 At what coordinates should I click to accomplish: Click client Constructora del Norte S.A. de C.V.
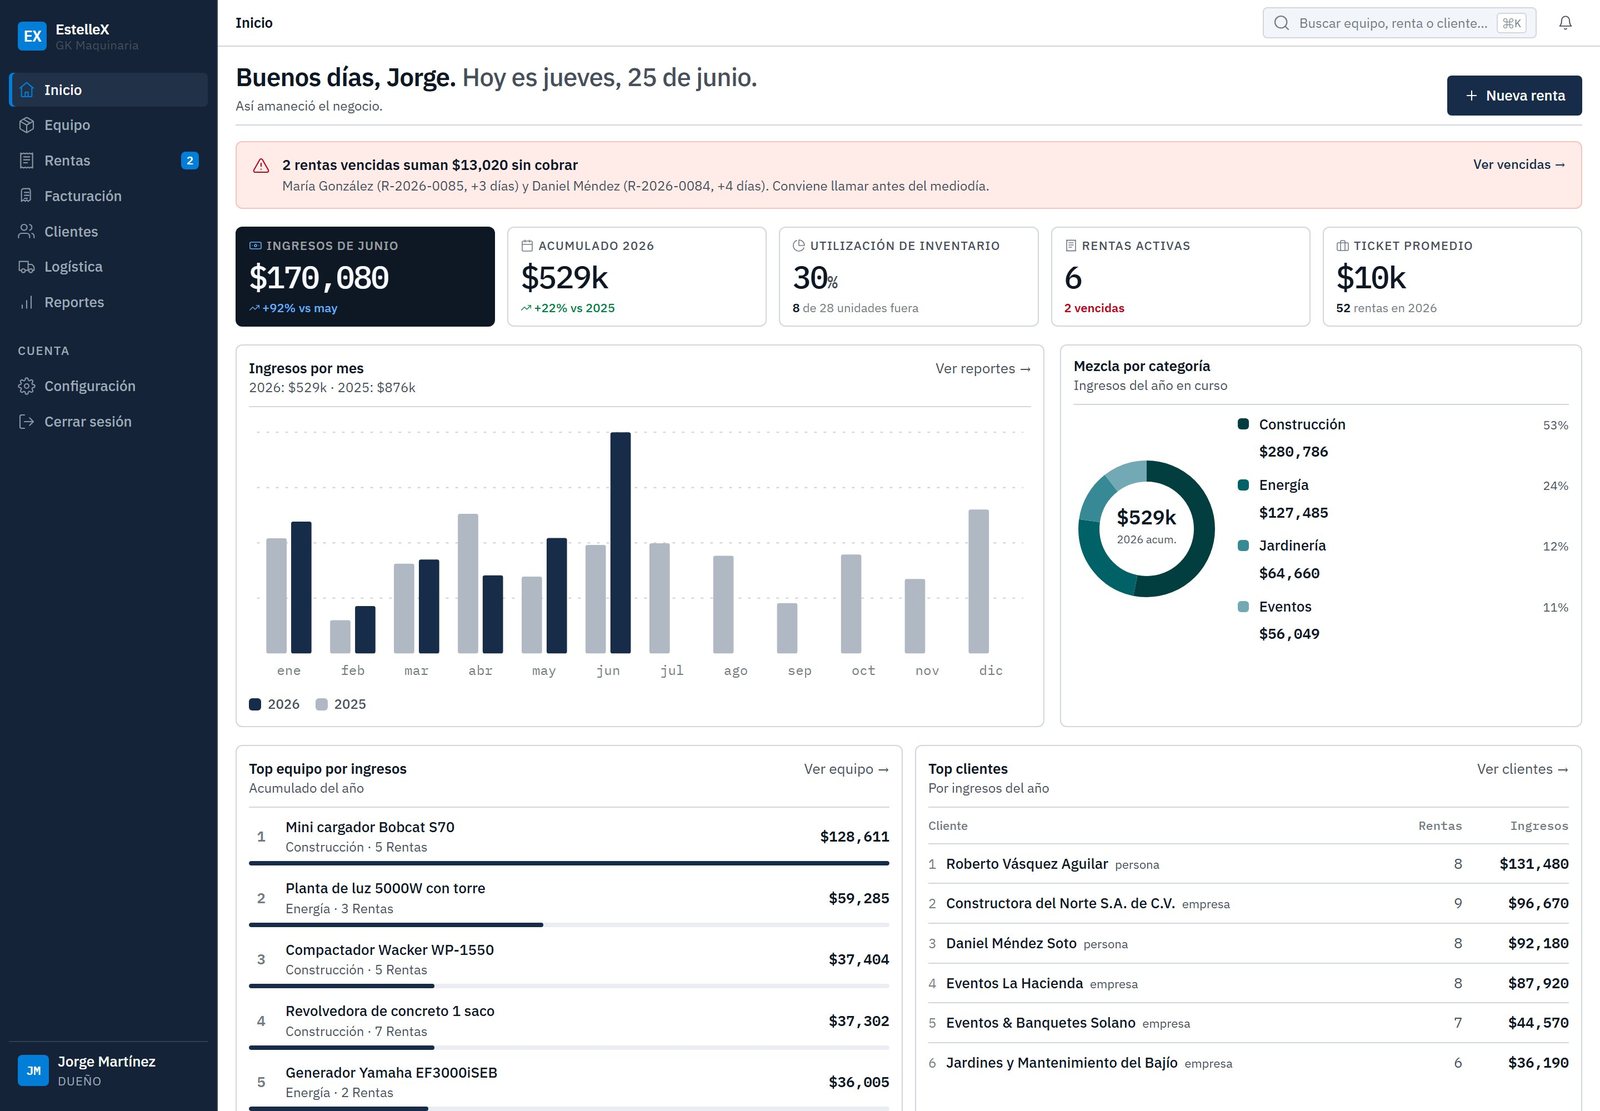(1060, 904)
